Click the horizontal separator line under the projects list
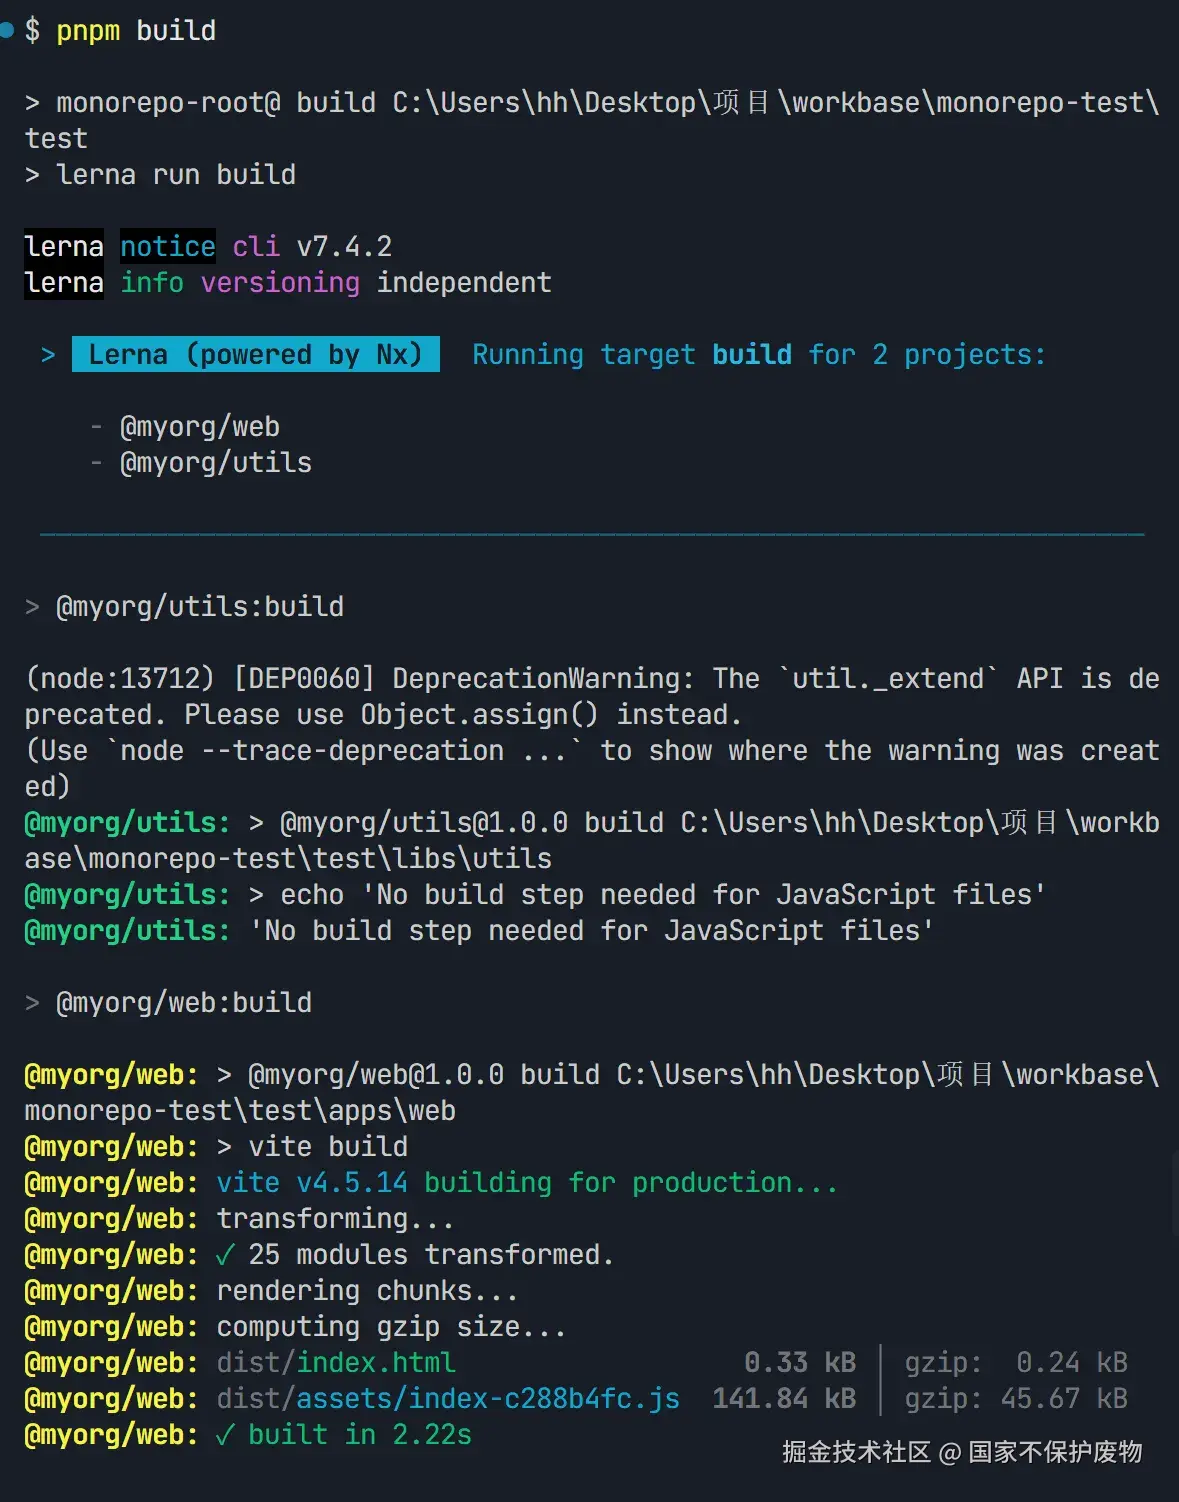1179x1502 pixels. click(592, 535)
